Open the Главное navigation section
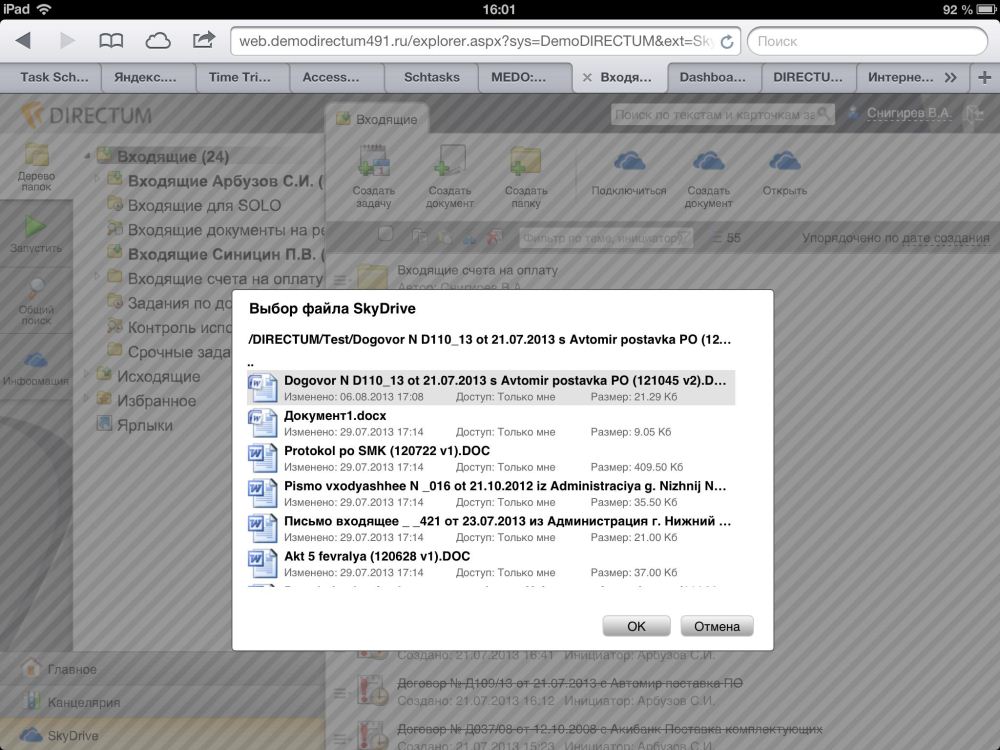 pos(163,669)
